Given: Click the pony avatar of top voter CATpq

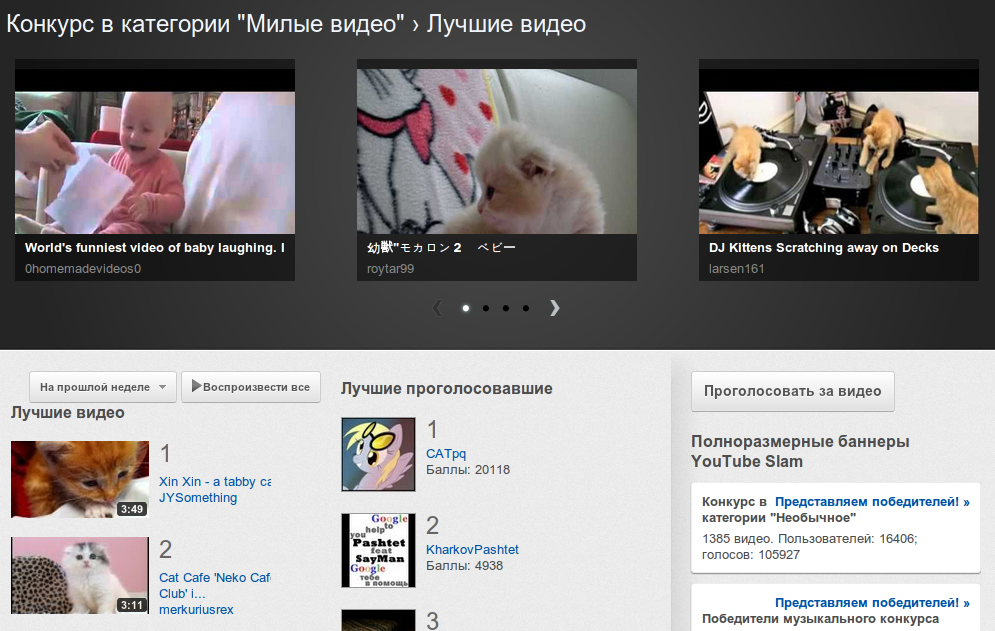Looking at the screenshot, I should tap(378, 454).
